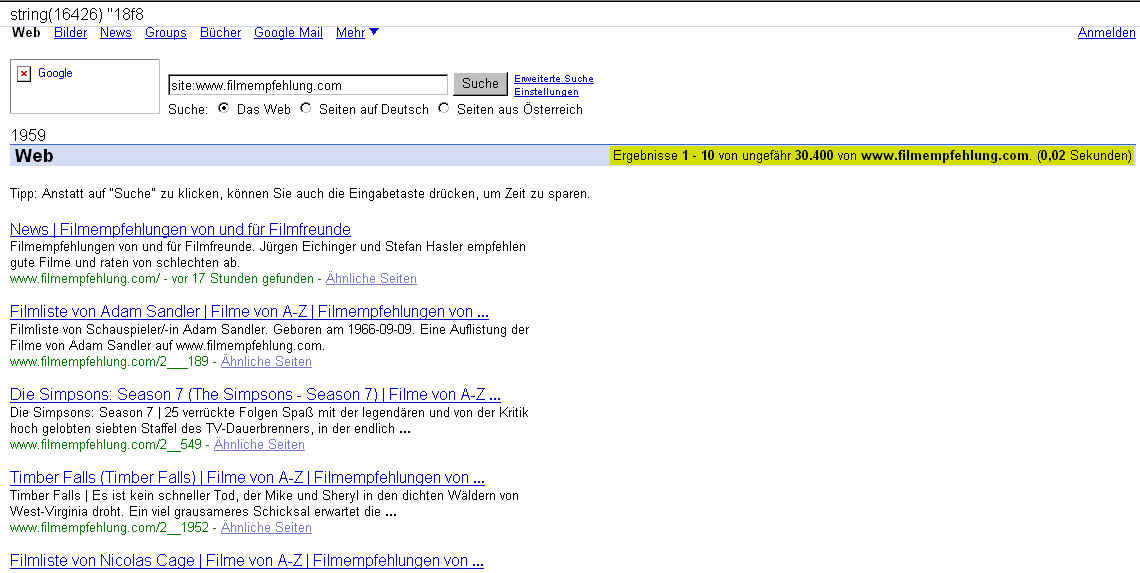Viewport: 1140px width, 573px height.
Task: Select Seiten auf Deutsch radio option
Action: 306,108
